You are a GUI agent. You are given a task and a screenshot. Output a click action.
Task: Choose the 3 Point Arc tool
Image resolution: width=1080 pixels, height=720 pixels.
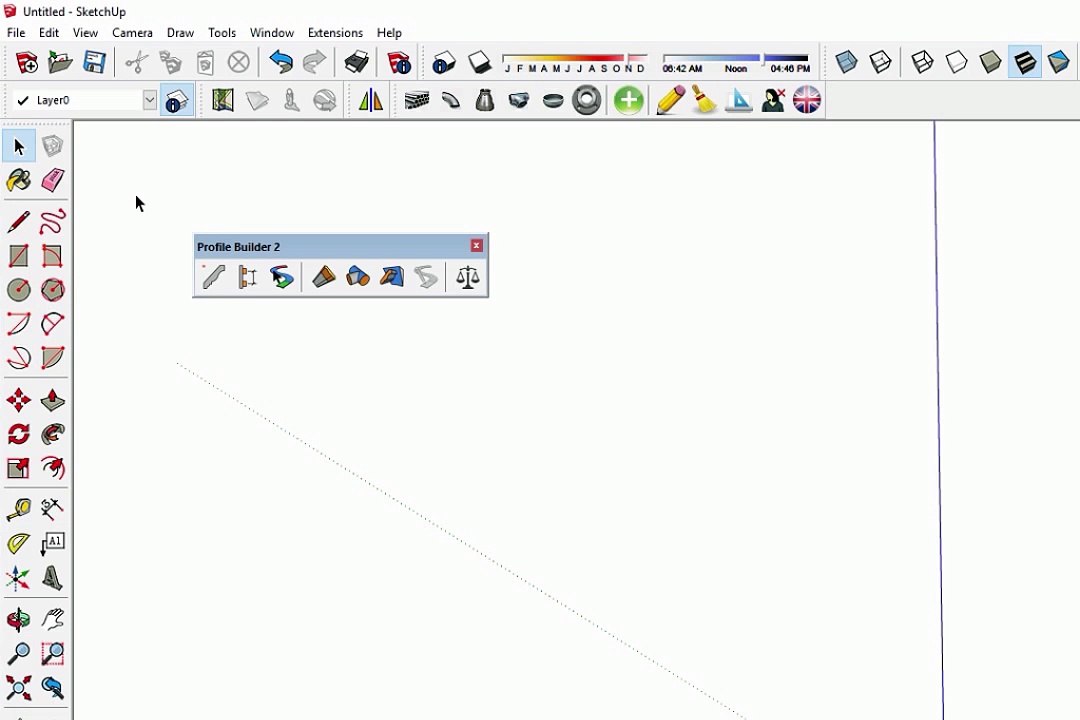[x=19, y=357]
